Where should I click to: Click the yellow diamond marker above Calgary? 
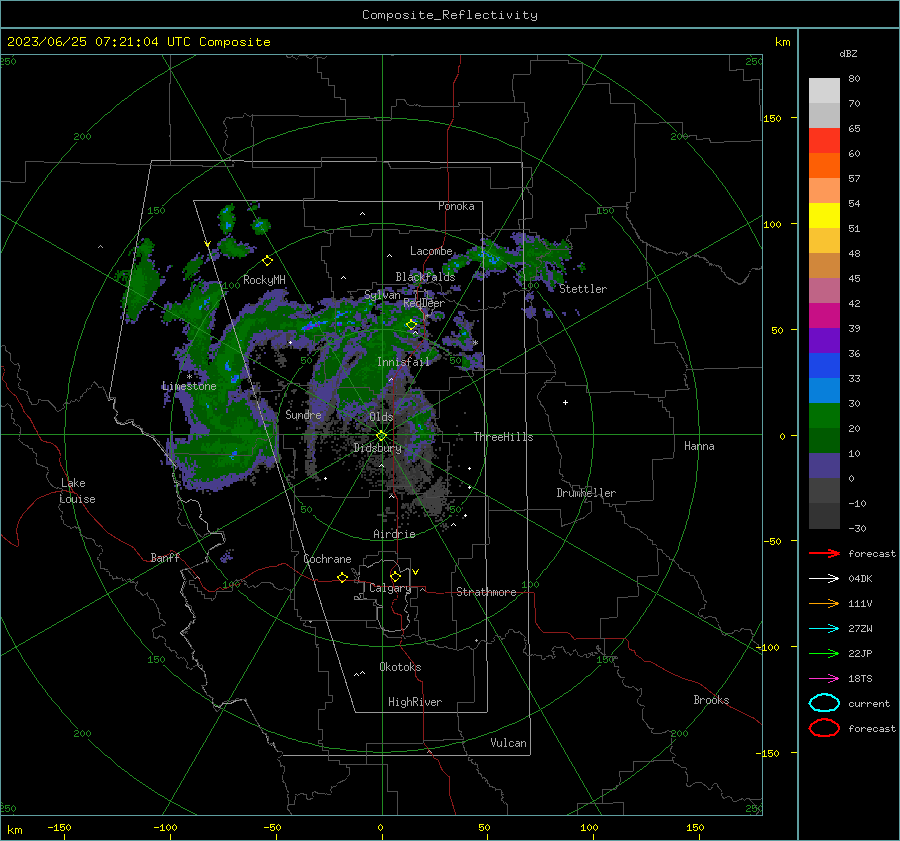point(395,576)
